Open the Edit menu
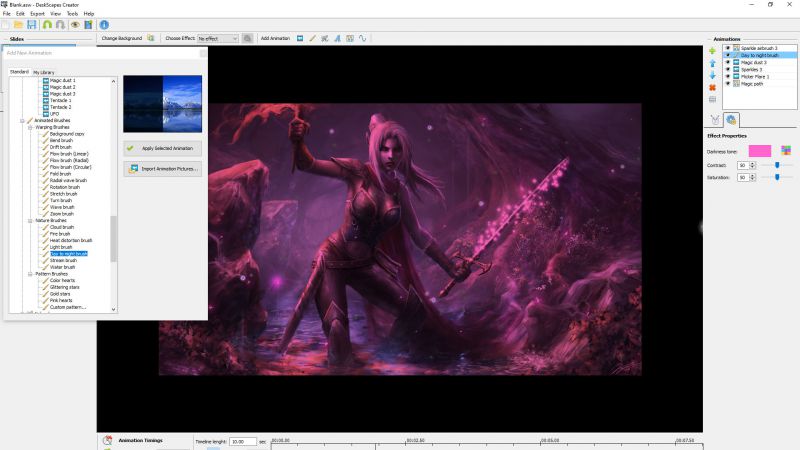This screenshot has width=800, height=450. [20, 14]
